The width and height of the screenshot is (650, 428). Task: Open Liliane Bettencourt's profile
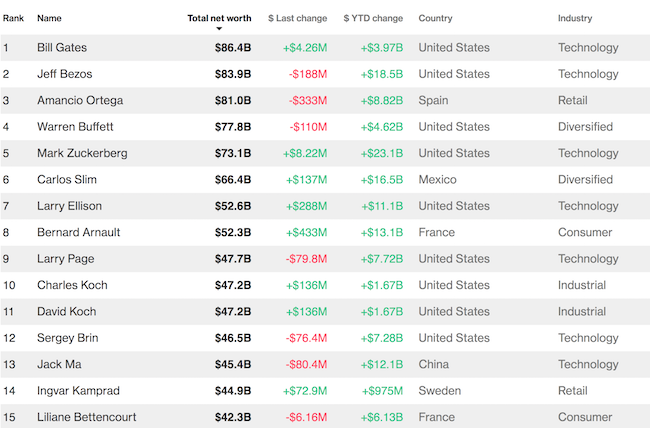87,417
